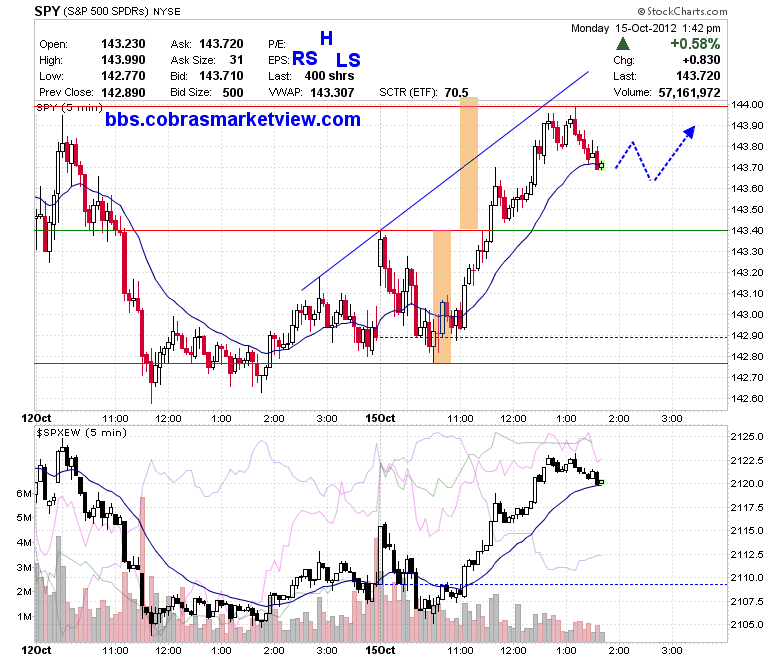Click the +0.58% percent change
Screen dimensions: 780x659
point(695,44)
